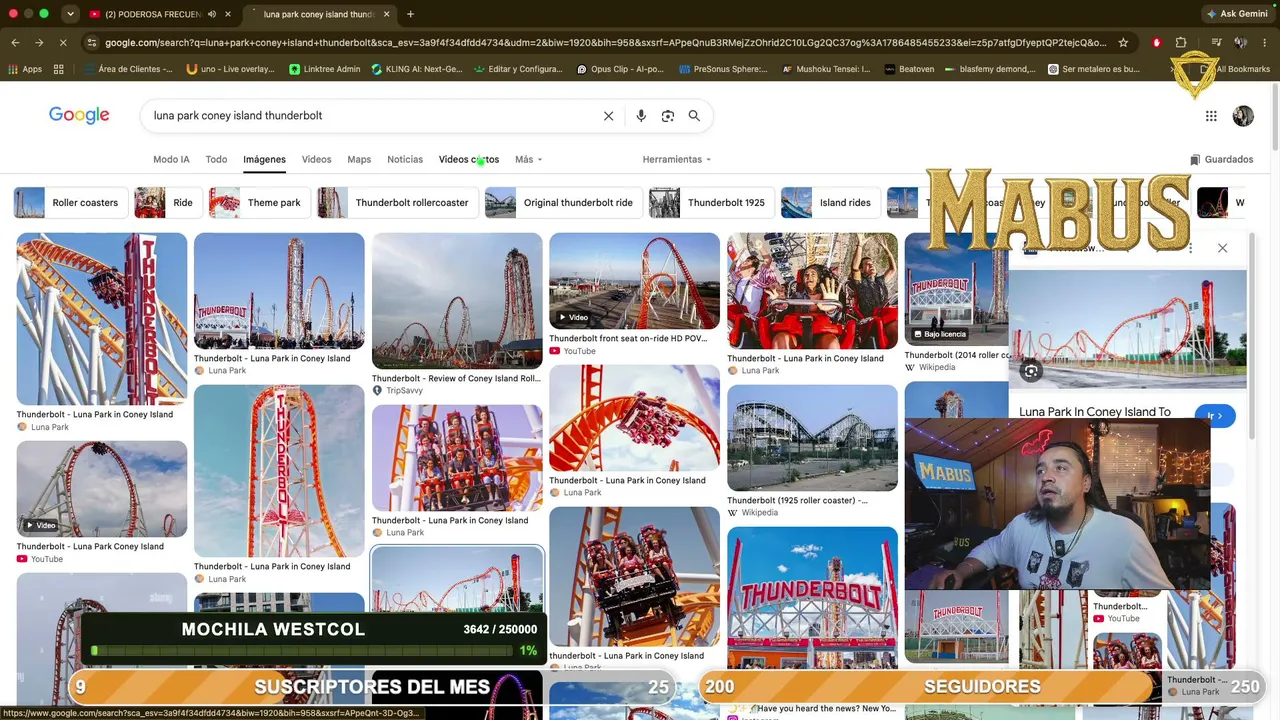The width and height of the screenshot is (1280, 720).
Task: Open Thunderbolt - Luna Park Coney Island YouTube video thumbnail
Action: [101, 488]
